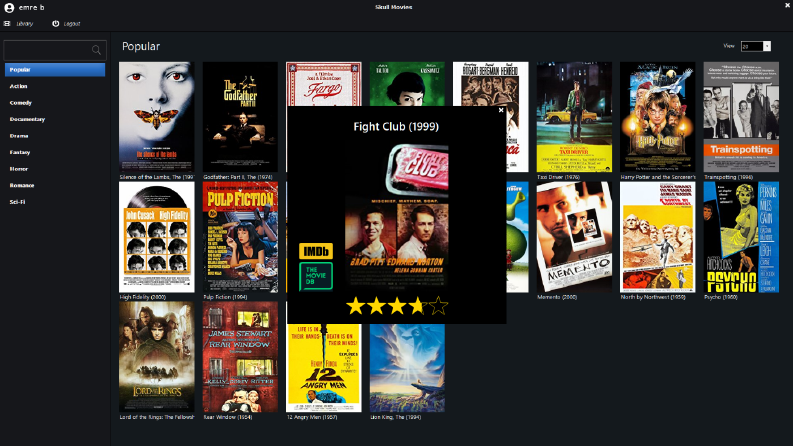The width and height of the screenshot is (793, 446).
Task: Click 'Lion King, The (1994)' title text
Action: click(395, 417)
